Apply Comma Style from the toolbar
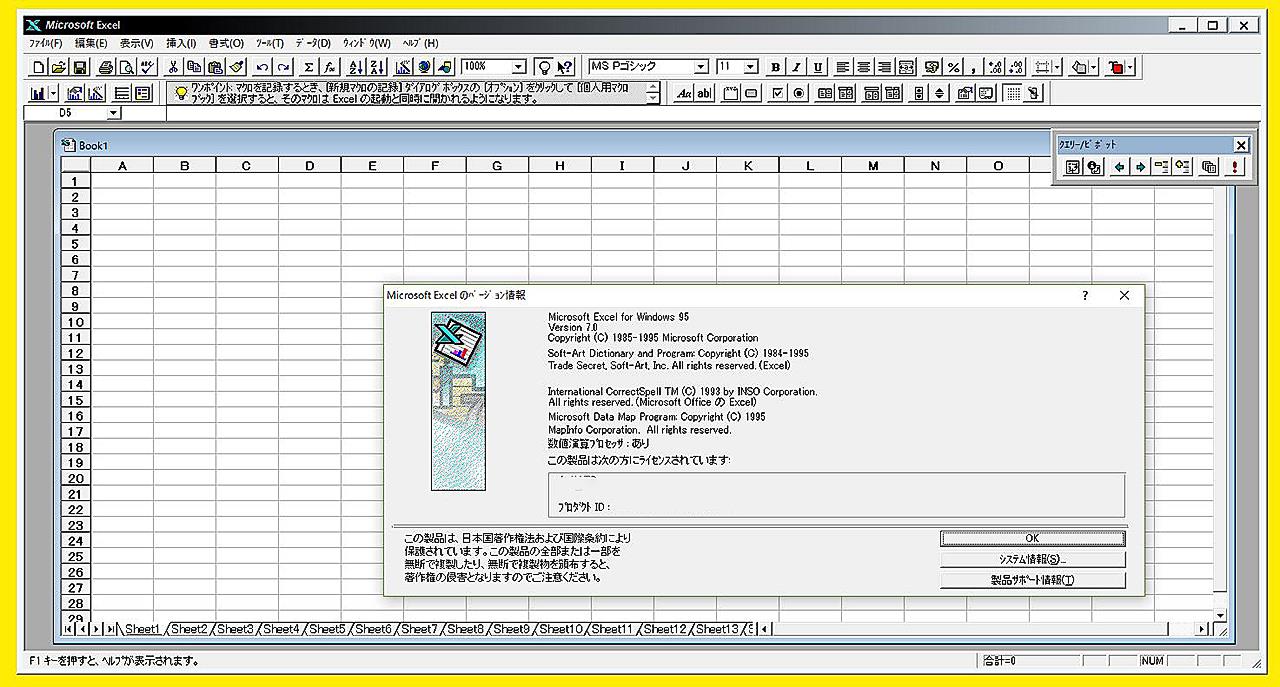The image size is (1280, 687). [x=973, y=67]
